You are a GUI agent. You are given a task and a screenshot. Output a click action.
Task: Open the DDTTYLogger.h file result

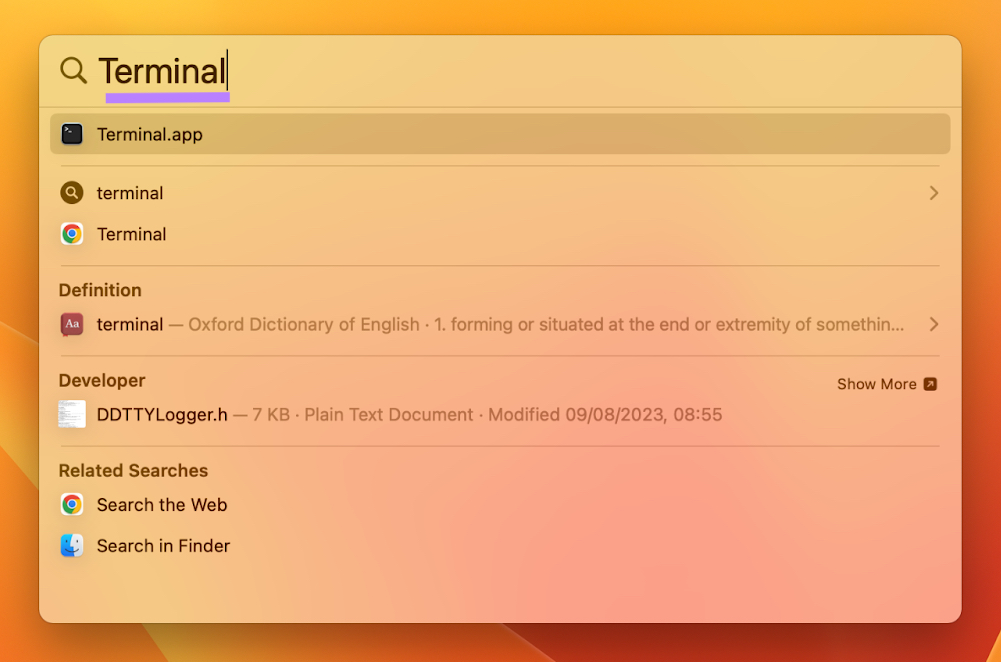409,415
